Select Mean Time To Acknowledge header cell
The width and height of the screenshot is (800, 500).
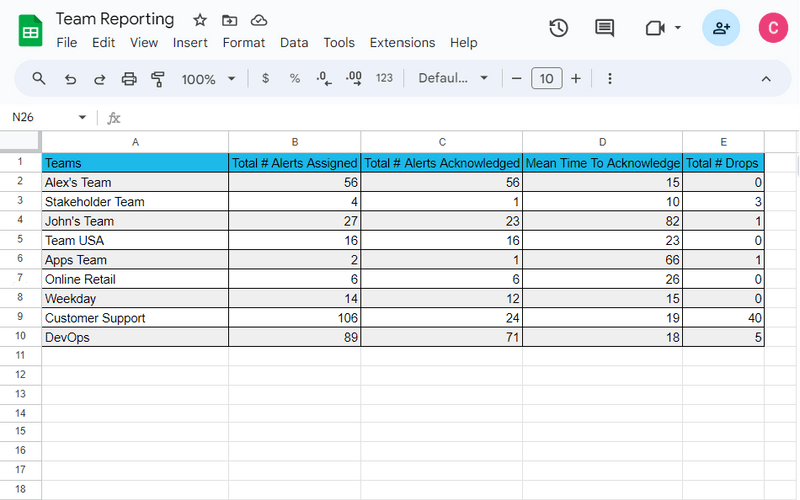point(603,163)
